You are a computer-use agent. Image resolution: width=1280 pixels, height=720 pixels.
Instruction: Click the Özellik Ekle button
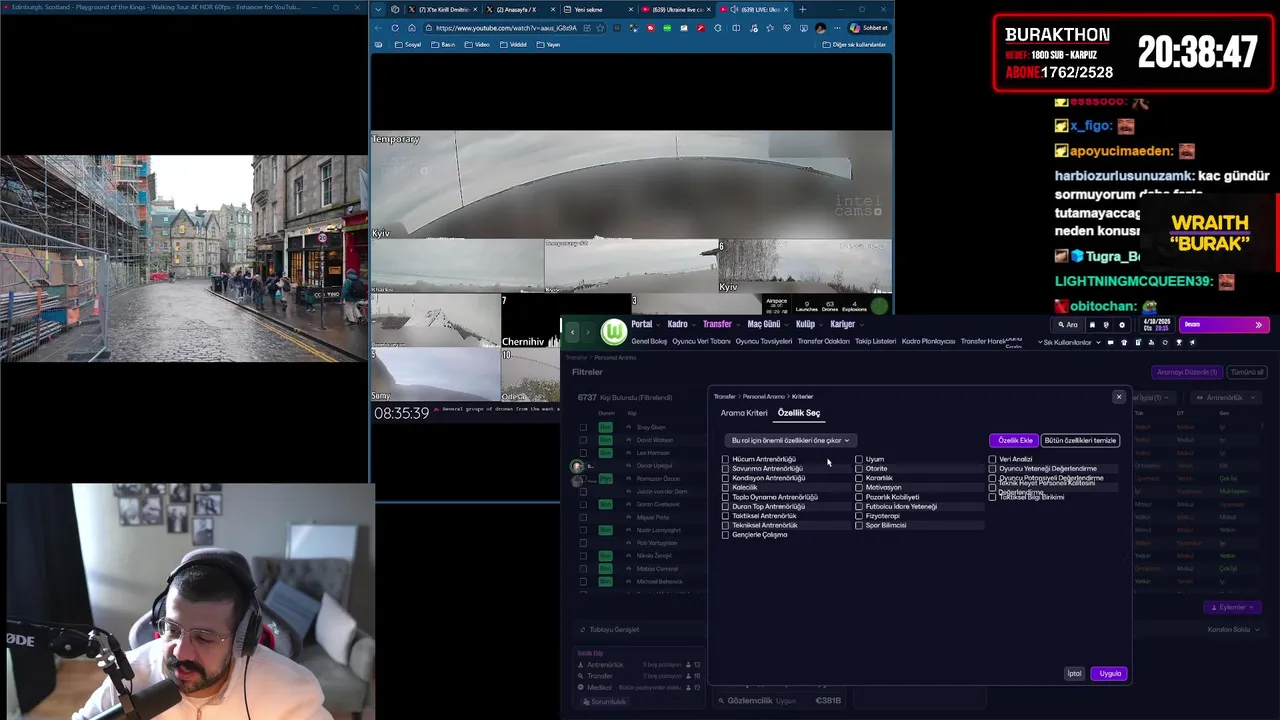1014,440
